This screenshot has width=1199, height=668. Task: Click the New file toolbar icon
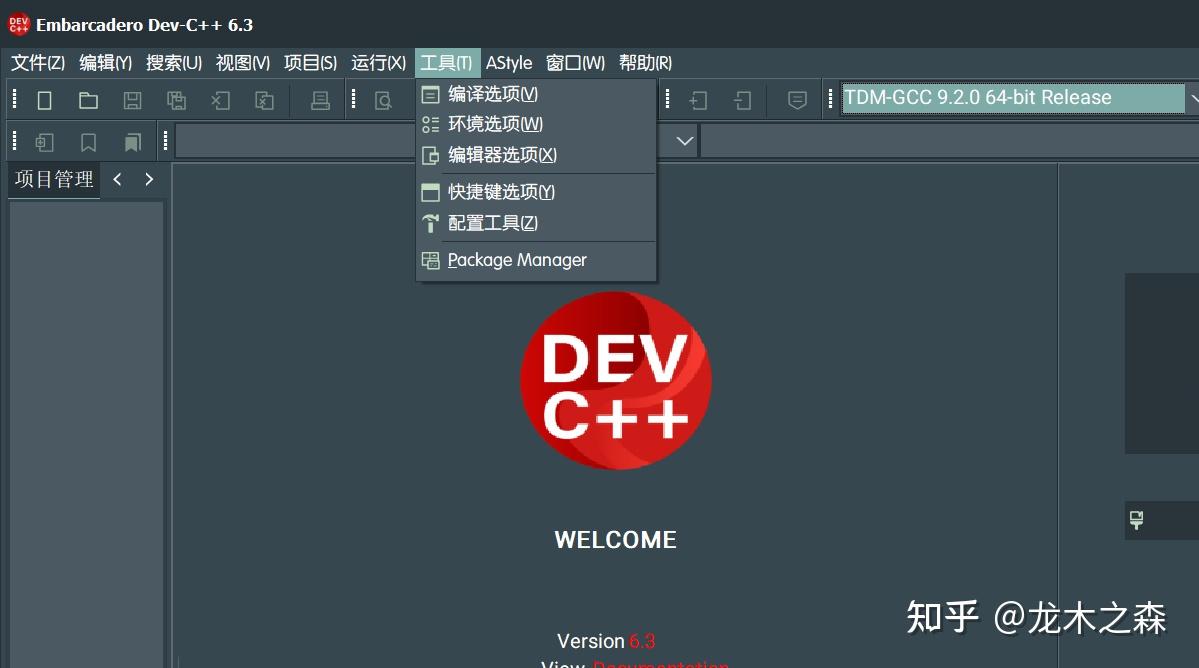(44, 100)
